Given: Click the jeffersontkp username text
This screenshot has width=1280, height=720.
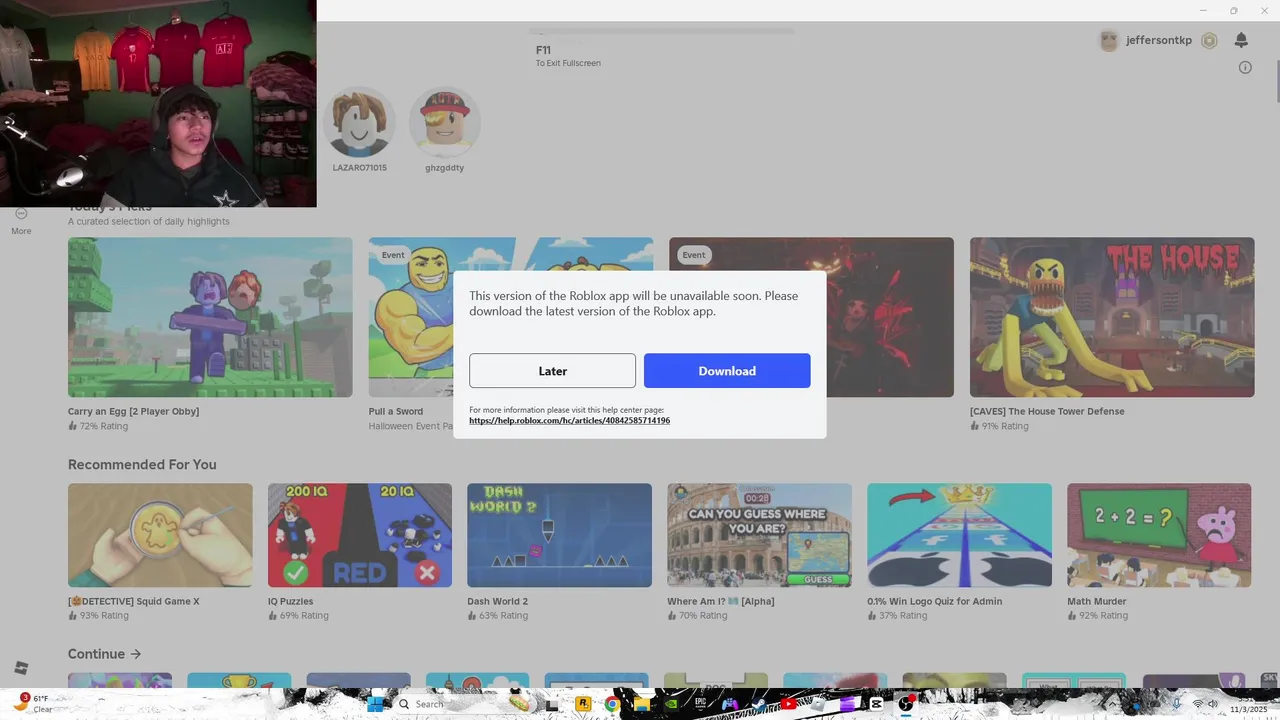Looking at the screenshot, I should pos(1159,40).
